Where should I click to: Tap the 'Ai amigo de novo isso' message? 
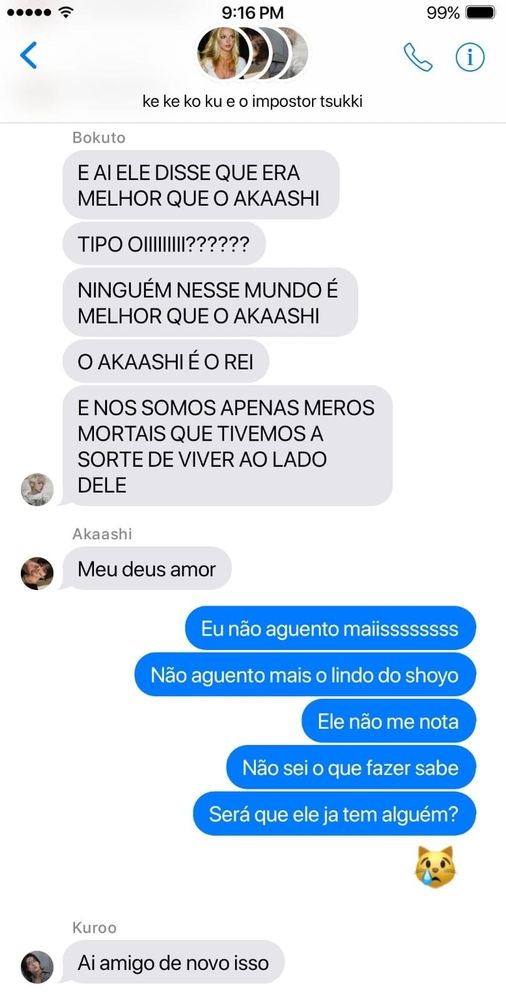[173, 962]
